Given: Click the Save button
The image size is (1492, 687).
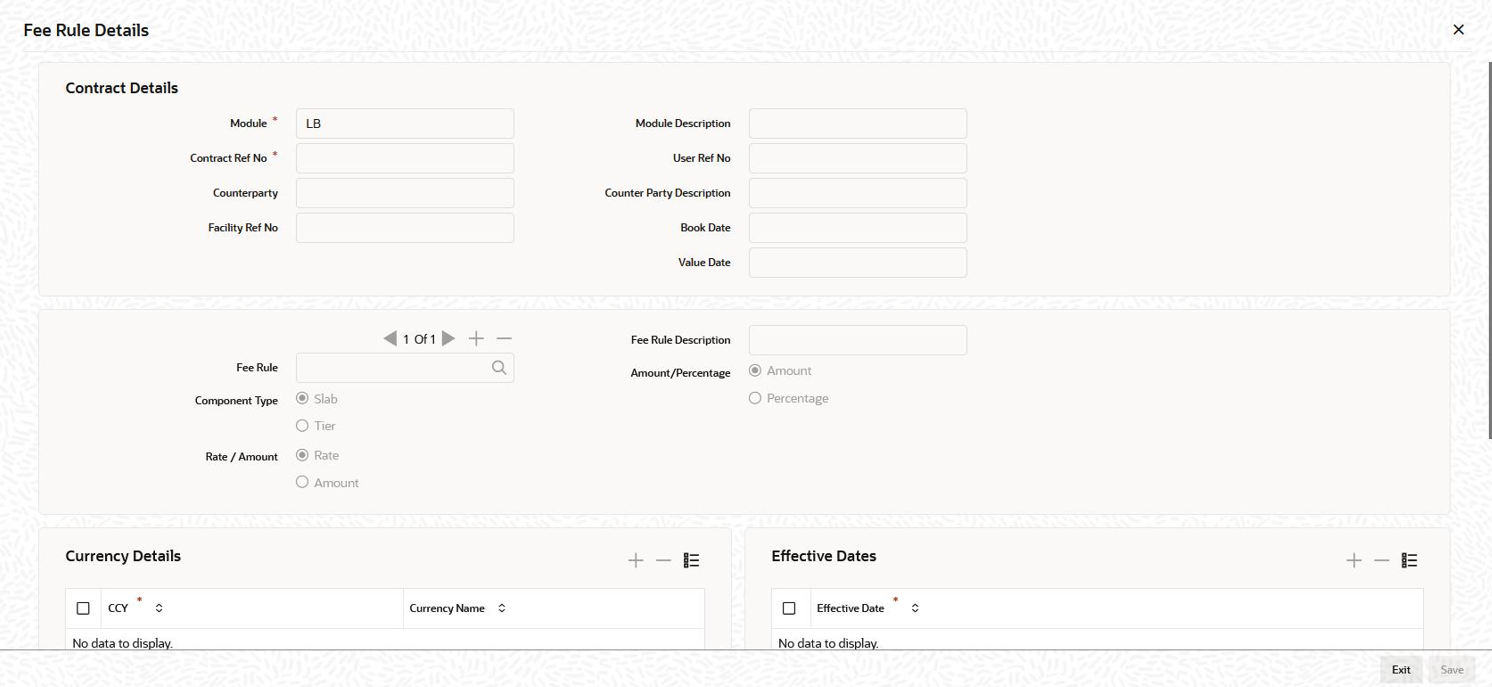Looking at the screenshot, I should pyautogui.click(x=1452, y=670).
